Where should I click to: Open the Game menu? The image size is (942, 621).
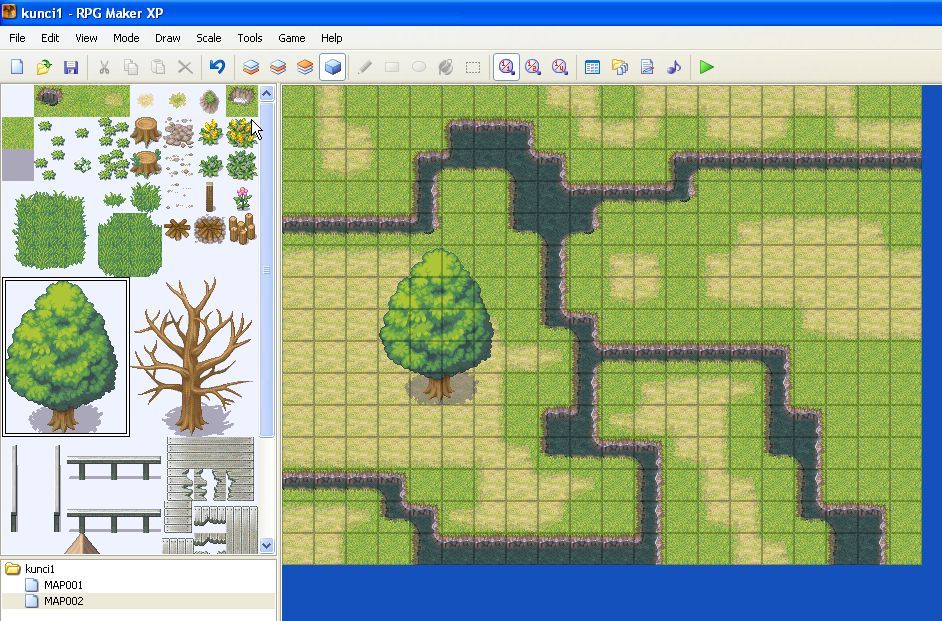[x=290, y=38]
